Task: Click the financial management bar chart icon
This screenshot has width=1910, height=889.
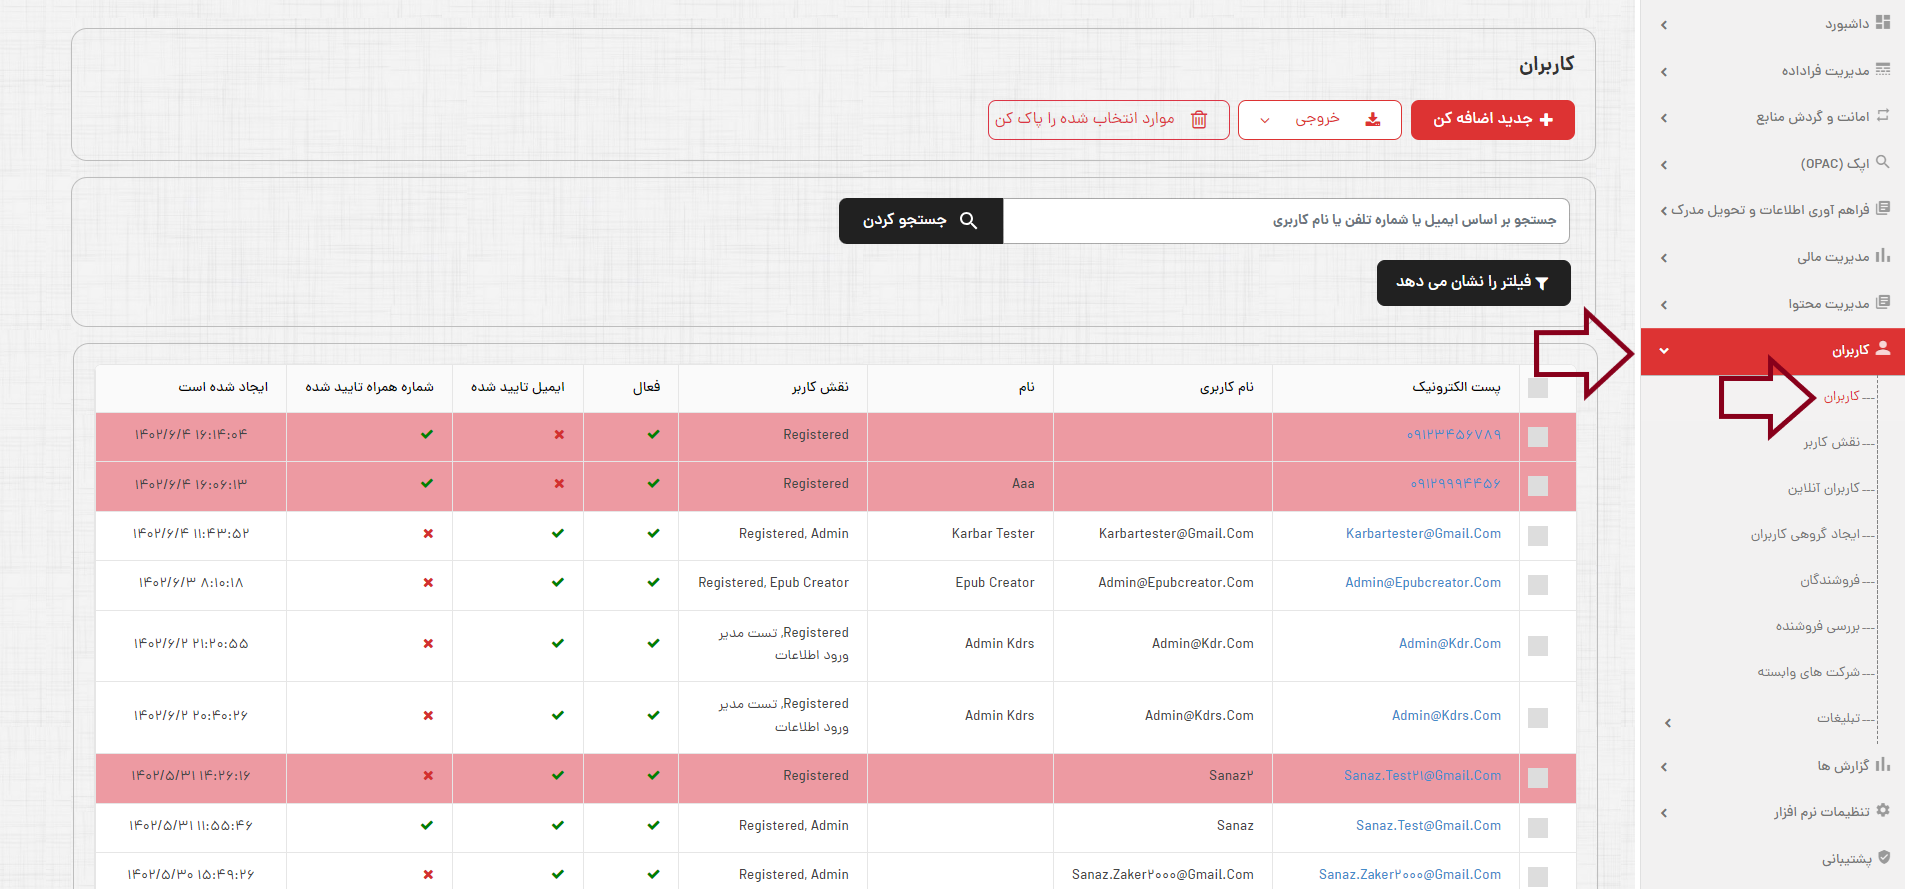Action: click(x=1883, y=256)
